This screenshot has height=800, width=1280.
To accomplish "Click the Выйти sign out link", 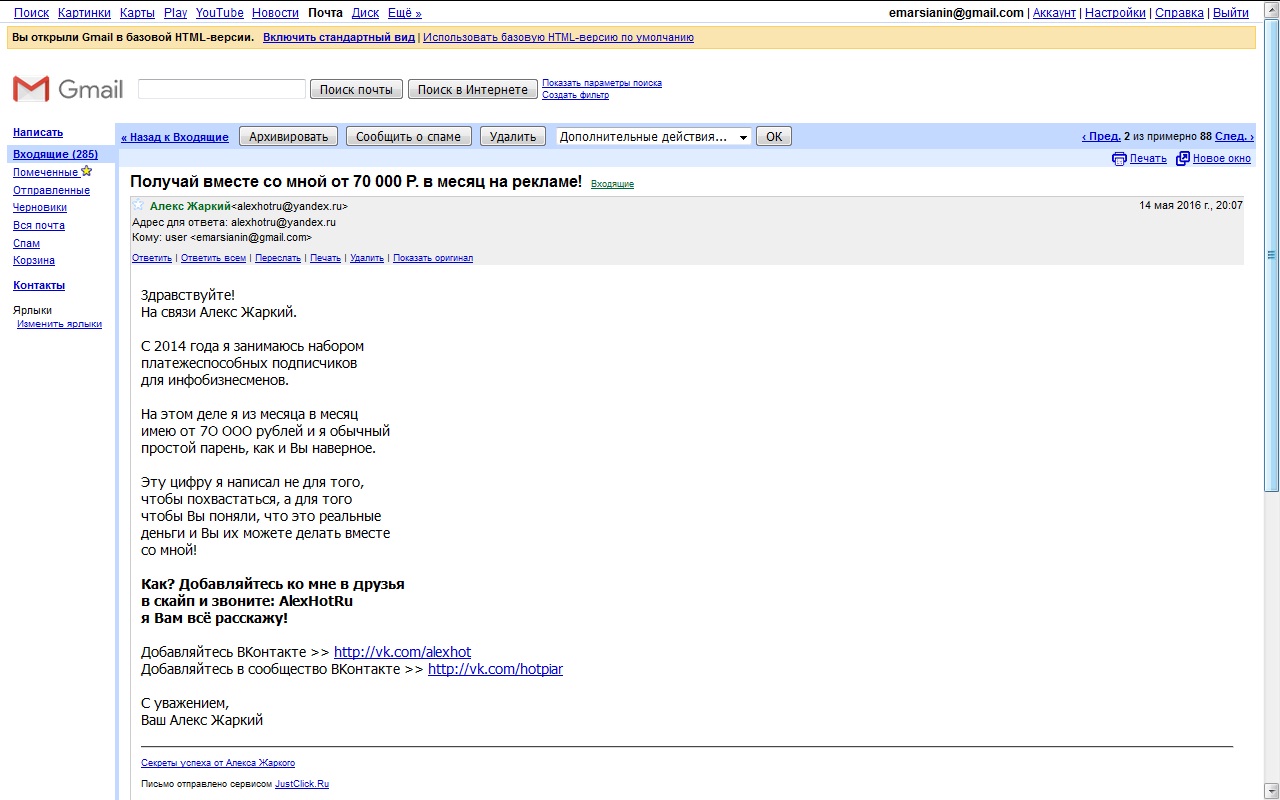I will (x=1231, y=13).
